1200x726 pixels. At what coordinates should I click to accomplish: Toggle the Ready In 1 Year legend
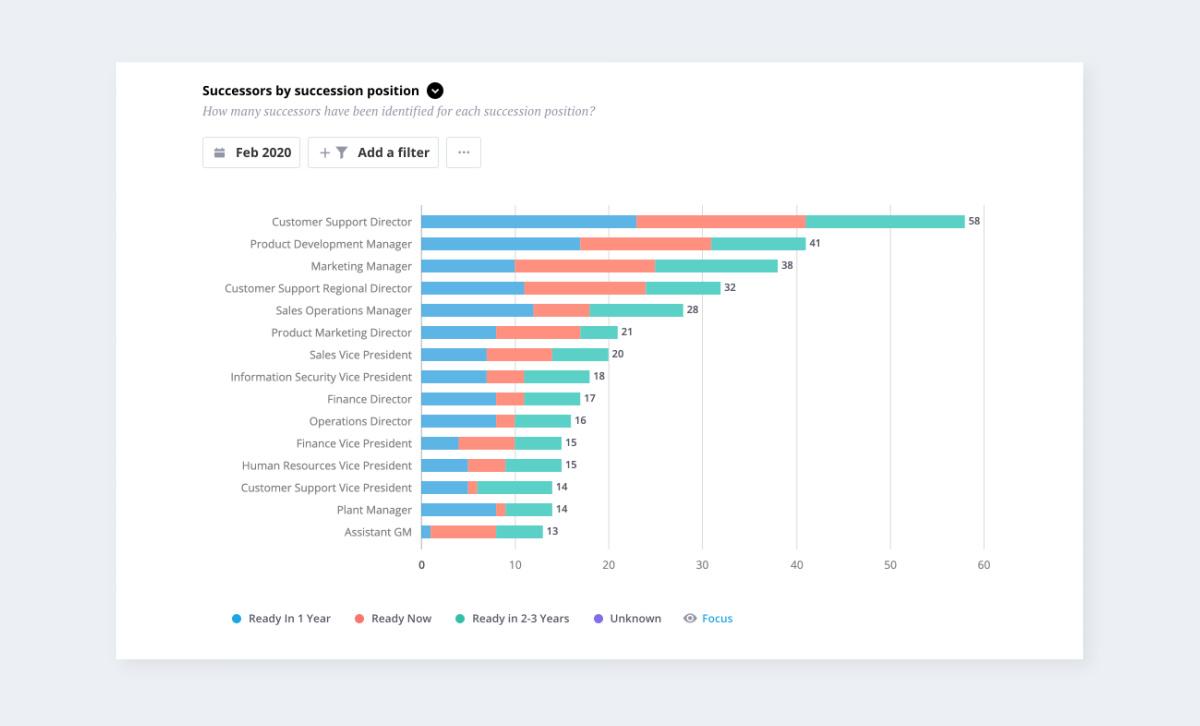pos(281,618)
